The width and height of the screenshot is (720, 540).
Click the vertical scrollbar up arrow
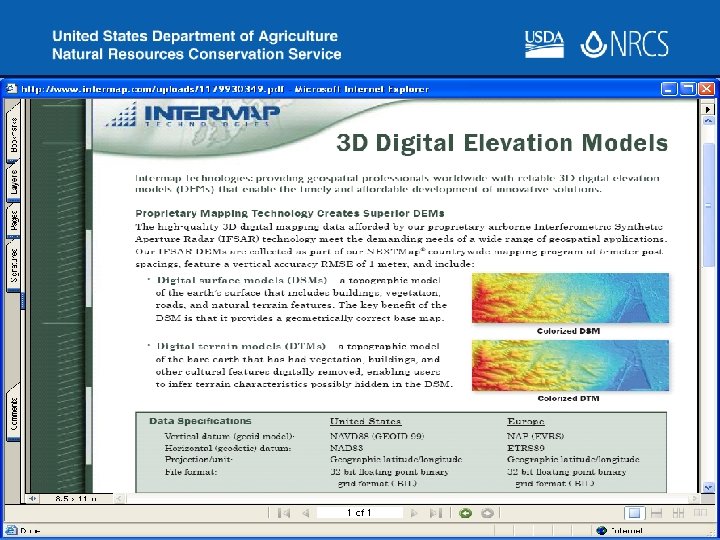(709, 121)
